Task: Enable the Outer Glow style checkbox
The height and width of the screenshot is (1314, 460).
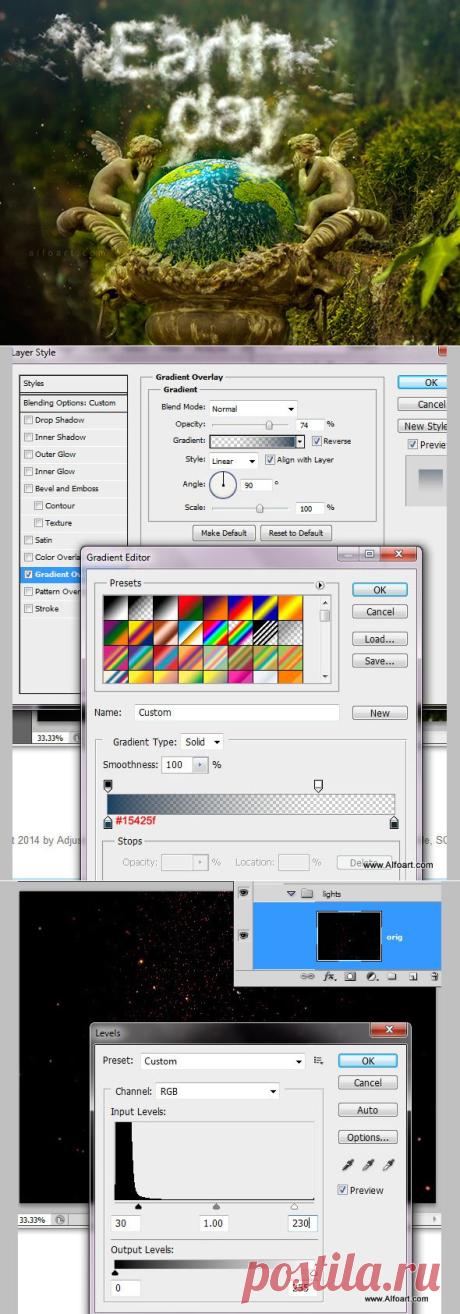Action: click(x=27, y=454)
